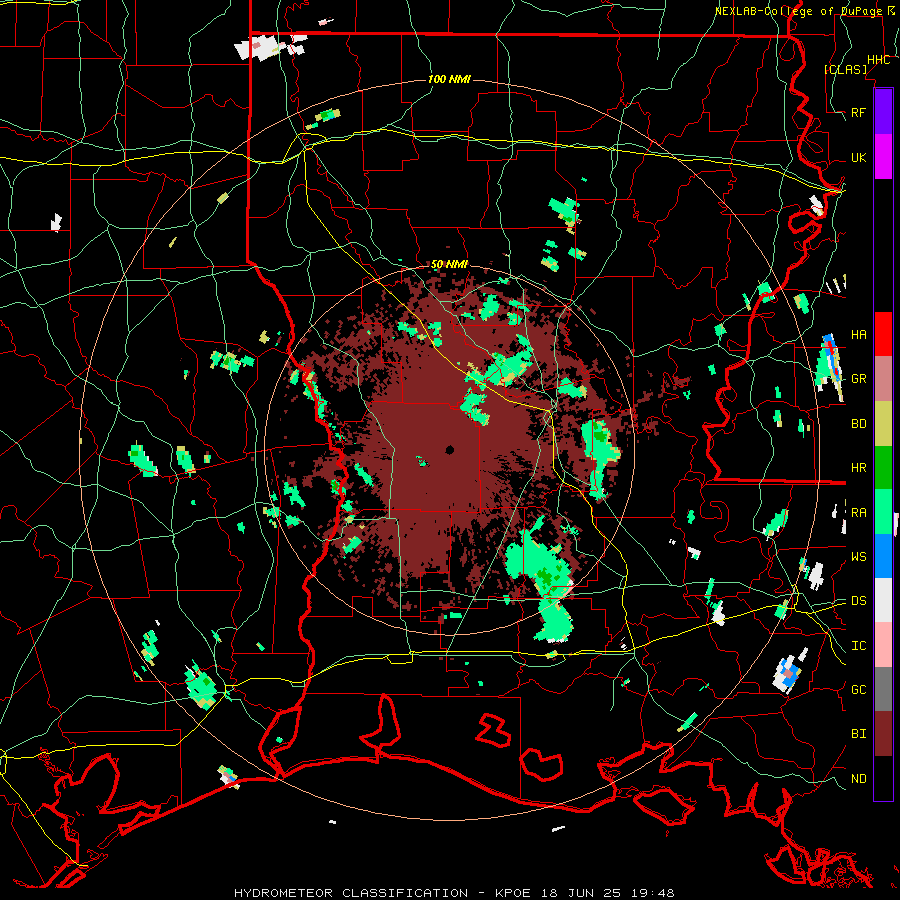Click the RF purple legend swatch

click(883, 112)
